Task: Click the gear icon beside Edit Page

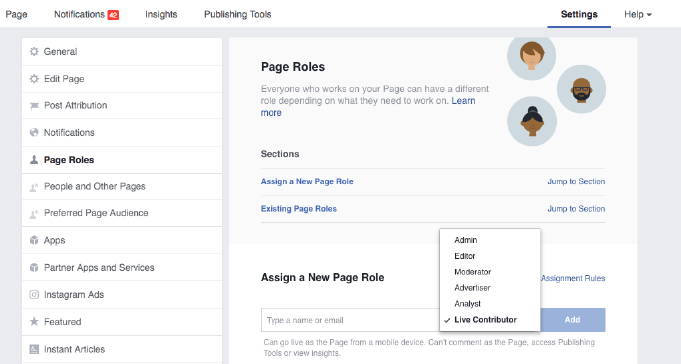Action: 34,79
